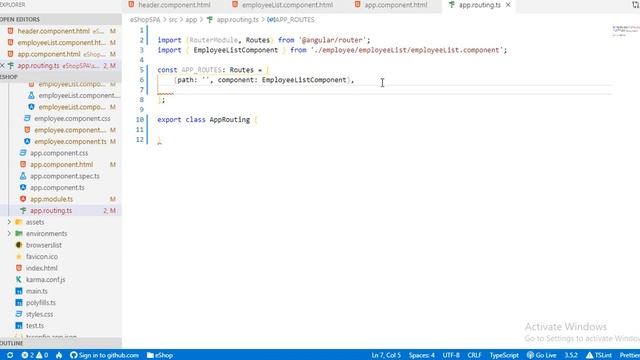The image size is (640, 360).
Task: Open employeeList.component.html in Open Editors list
Action: click(x=60, y=42)
